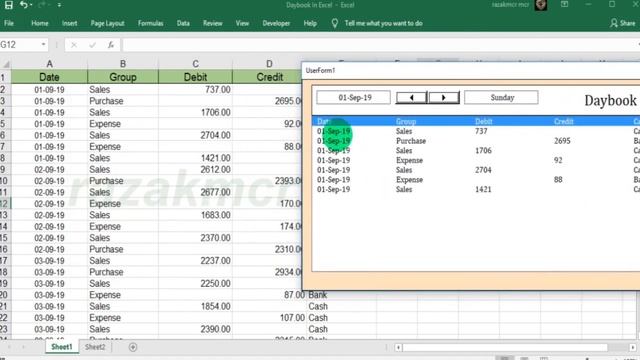Click the user account avatar
This screenshot has width=640, height=360.
click(541, 5)
